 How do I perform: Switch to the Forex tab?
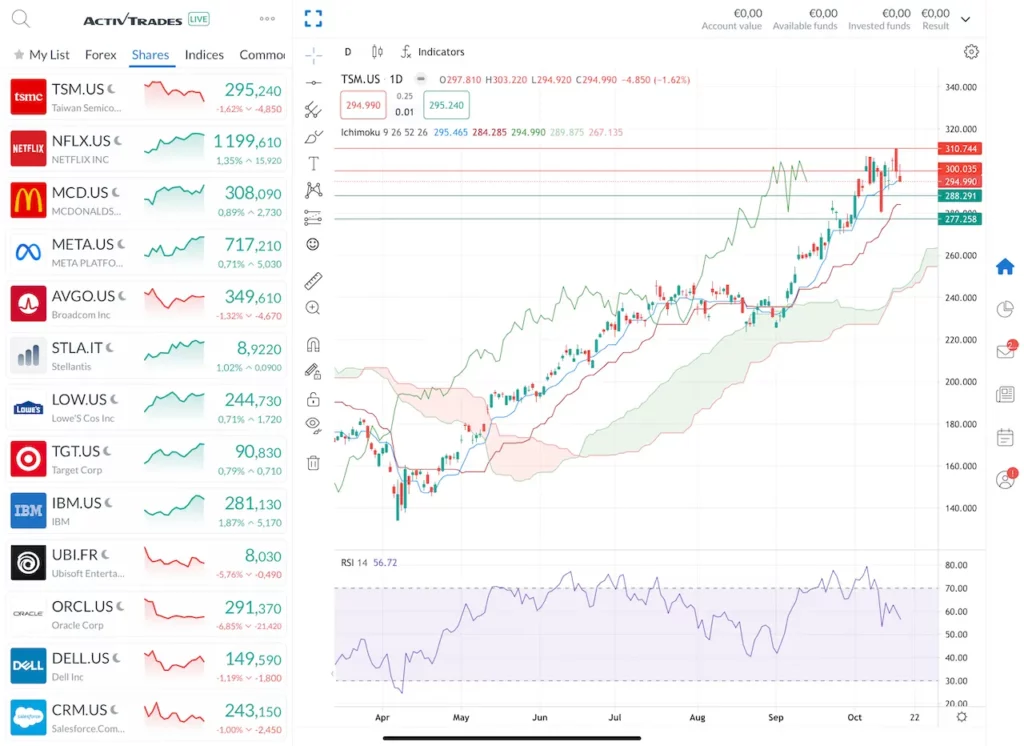pos(100,55)
